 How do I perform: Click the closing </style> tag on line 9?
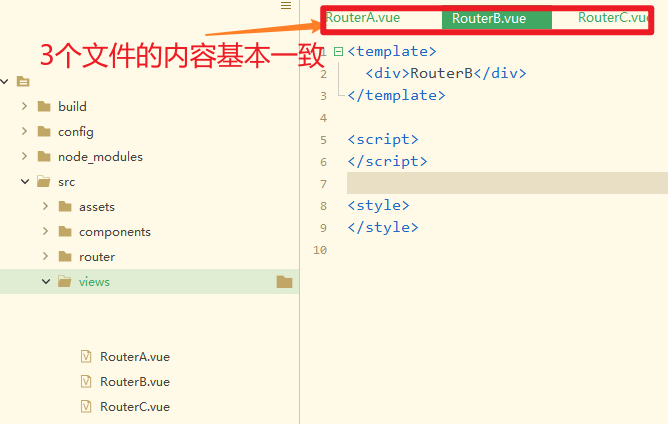point(383,228)
